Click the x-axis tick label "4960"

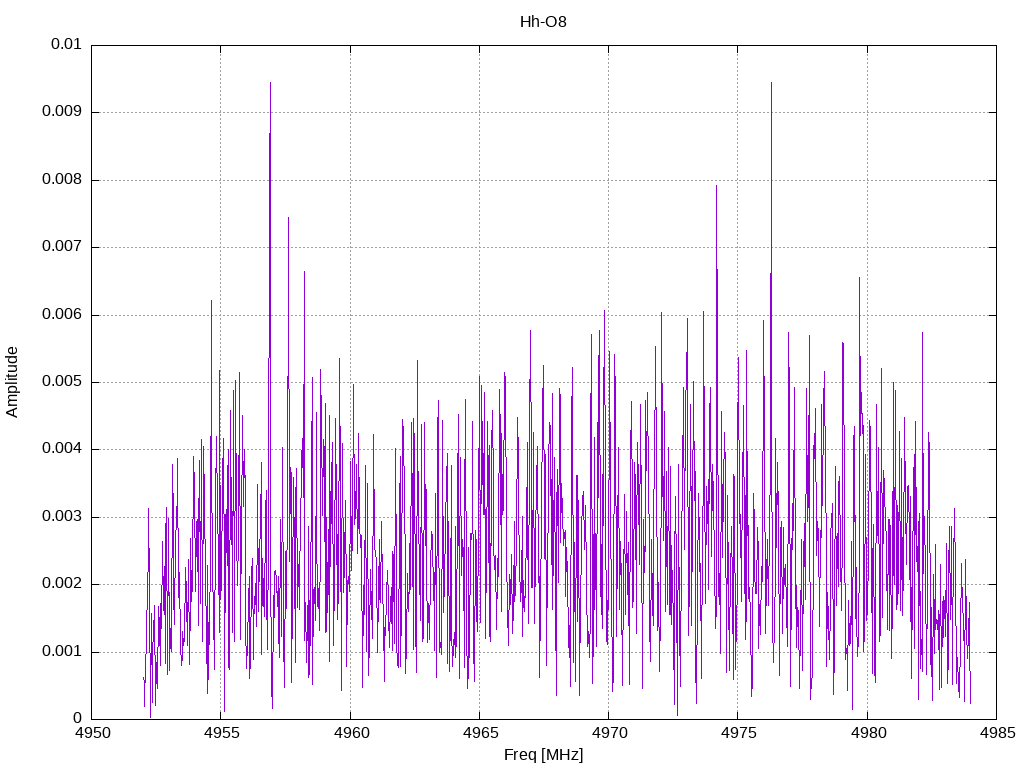(351, 733)
